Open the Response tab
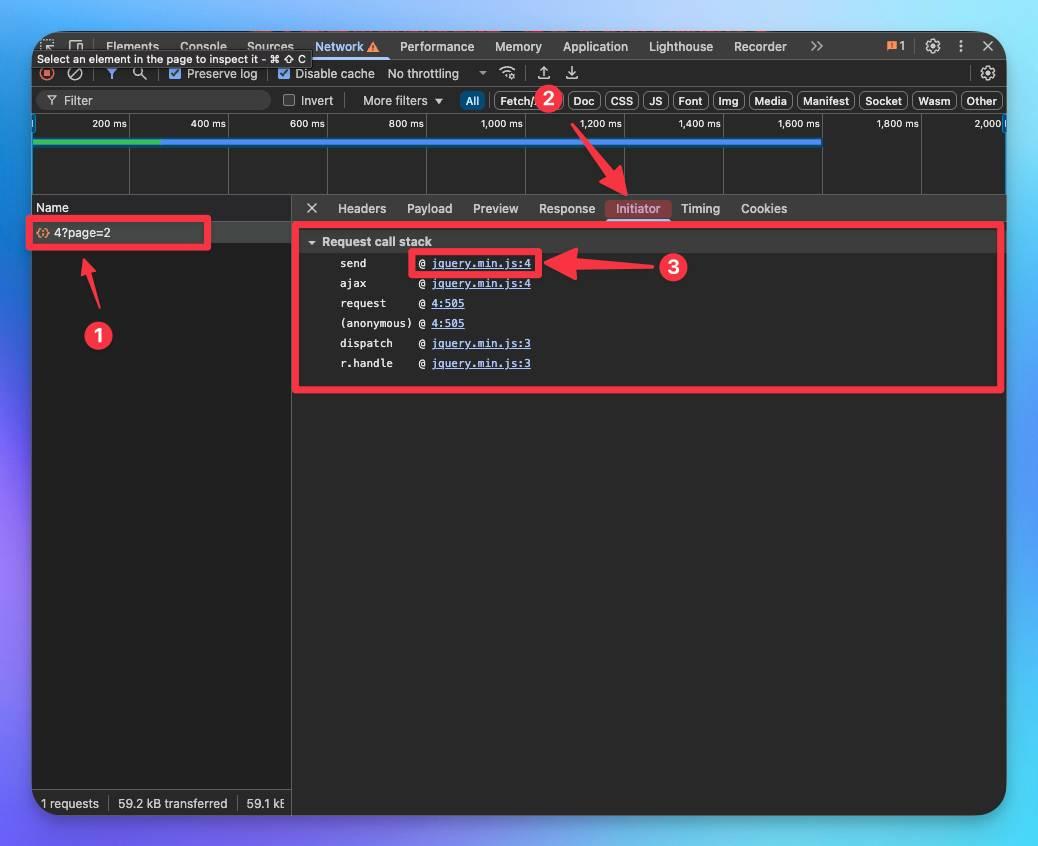 [567, 209]
